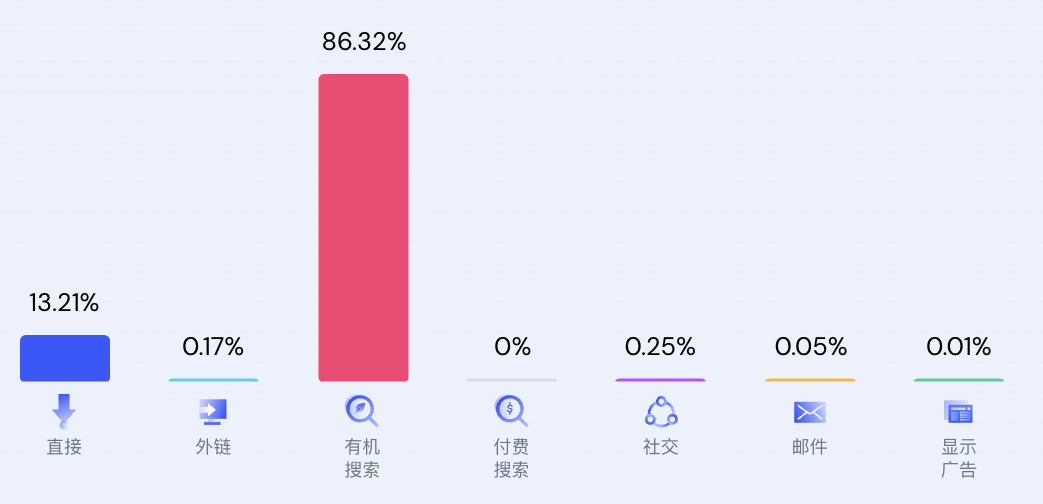Viewport: 1043px width, 504px height.
Task: Click the Direct (直接) download arrow icon
Action: [x=64, y=411]
